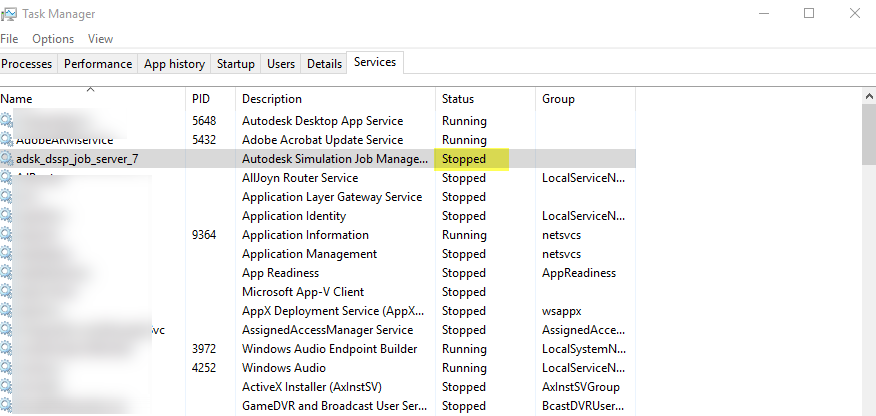Click the gear icon in Adobe Acrobat Update Service row

7,140
